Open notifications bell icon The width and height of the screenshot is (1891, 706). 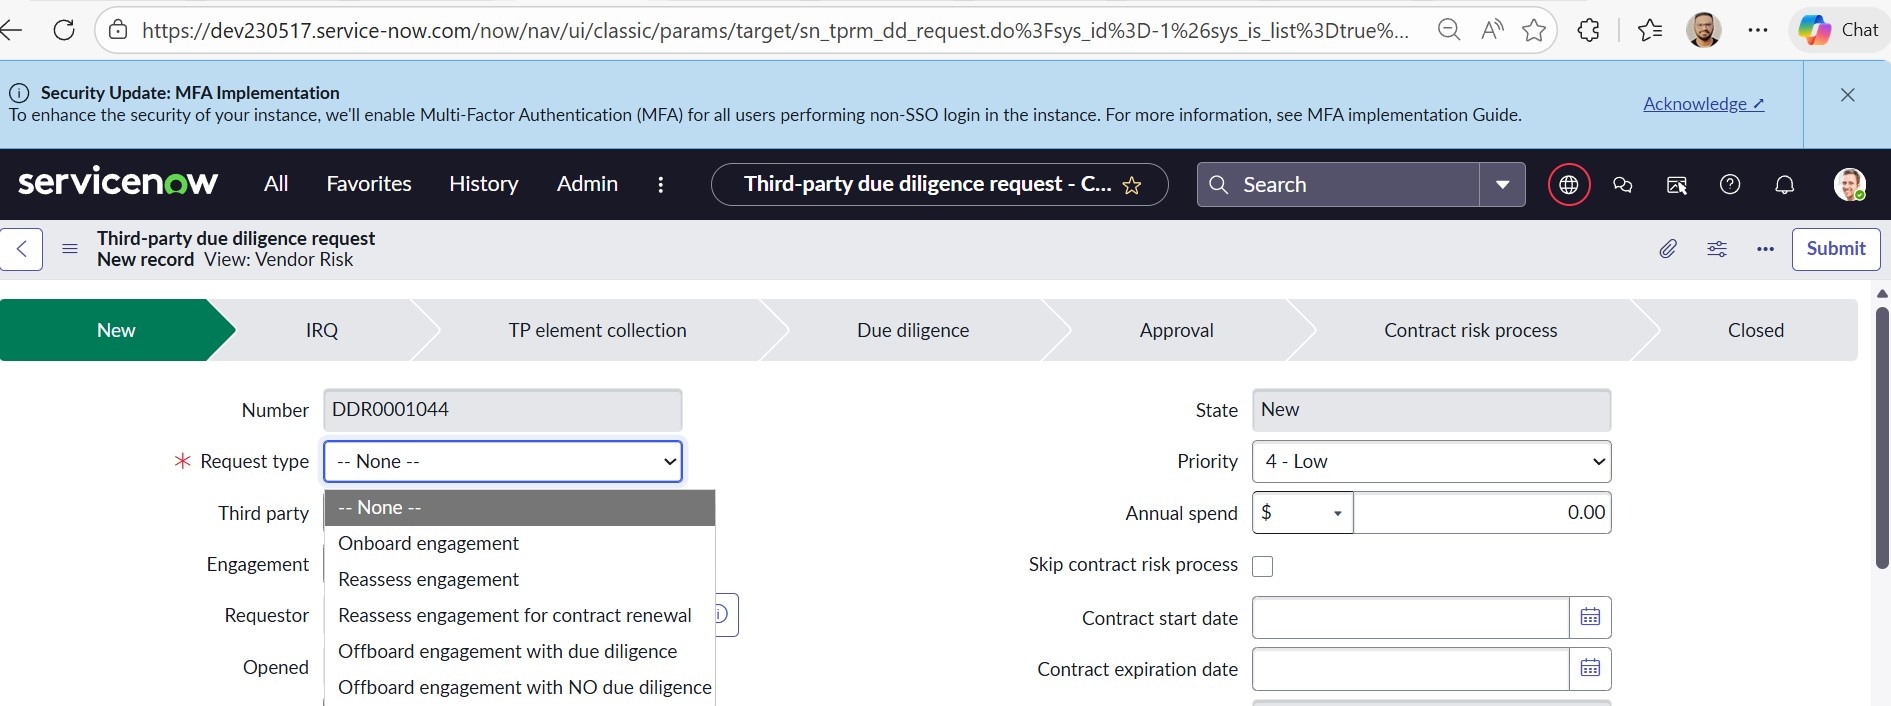(1784, 185)
